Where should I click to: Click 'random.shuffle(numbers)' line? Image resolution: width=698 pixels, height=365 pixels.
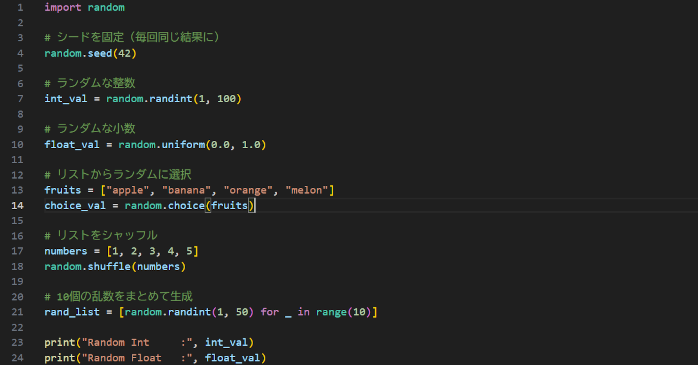click(115, 267)
